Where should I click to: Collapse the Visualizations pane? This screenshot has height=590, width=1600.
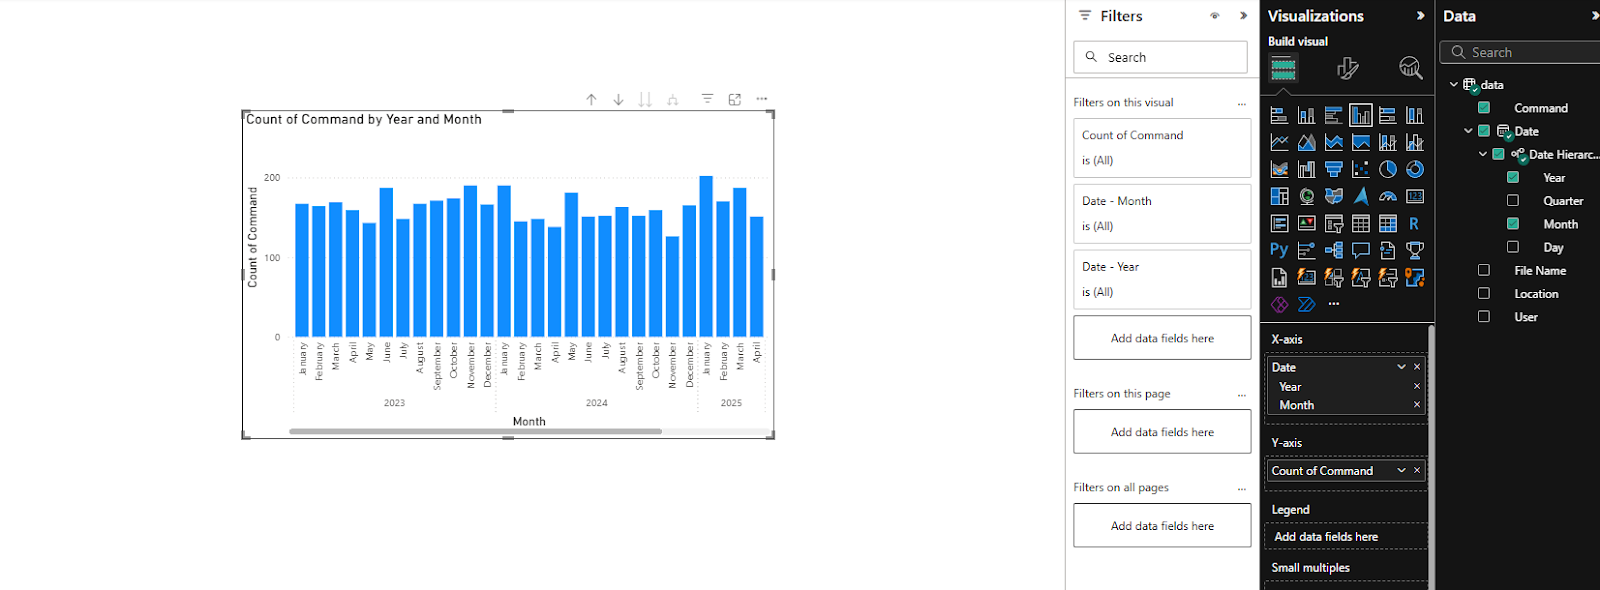(x=1420, y=16)
